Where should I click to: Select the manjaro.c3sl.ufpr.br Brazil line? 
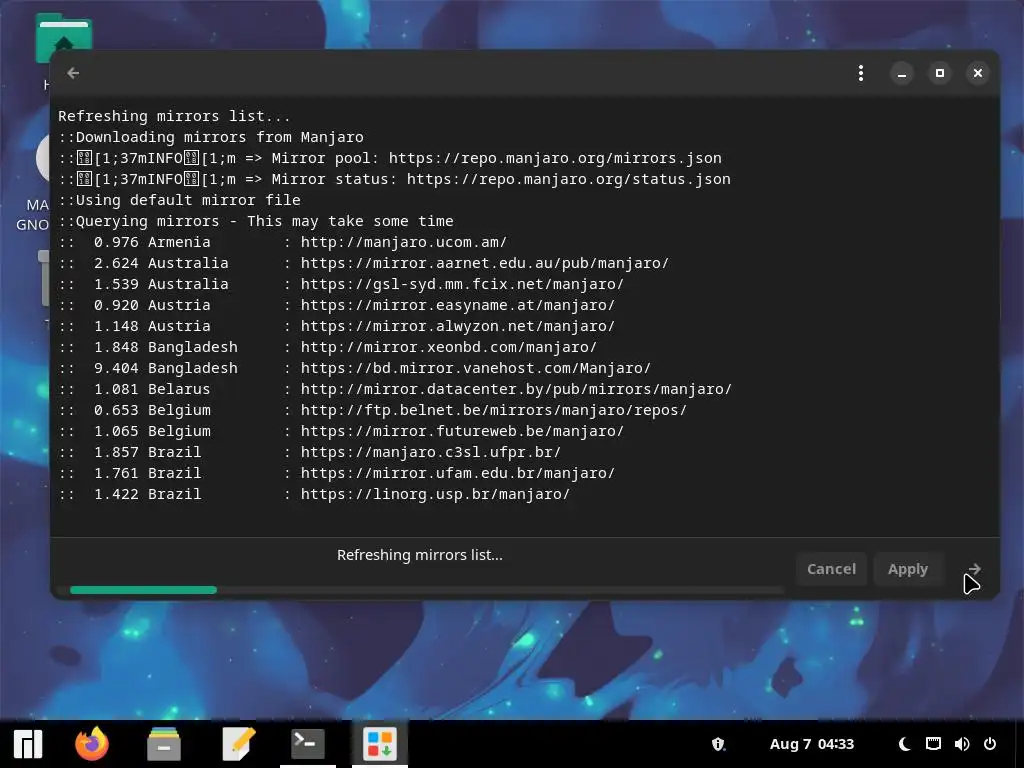point(310,452)
